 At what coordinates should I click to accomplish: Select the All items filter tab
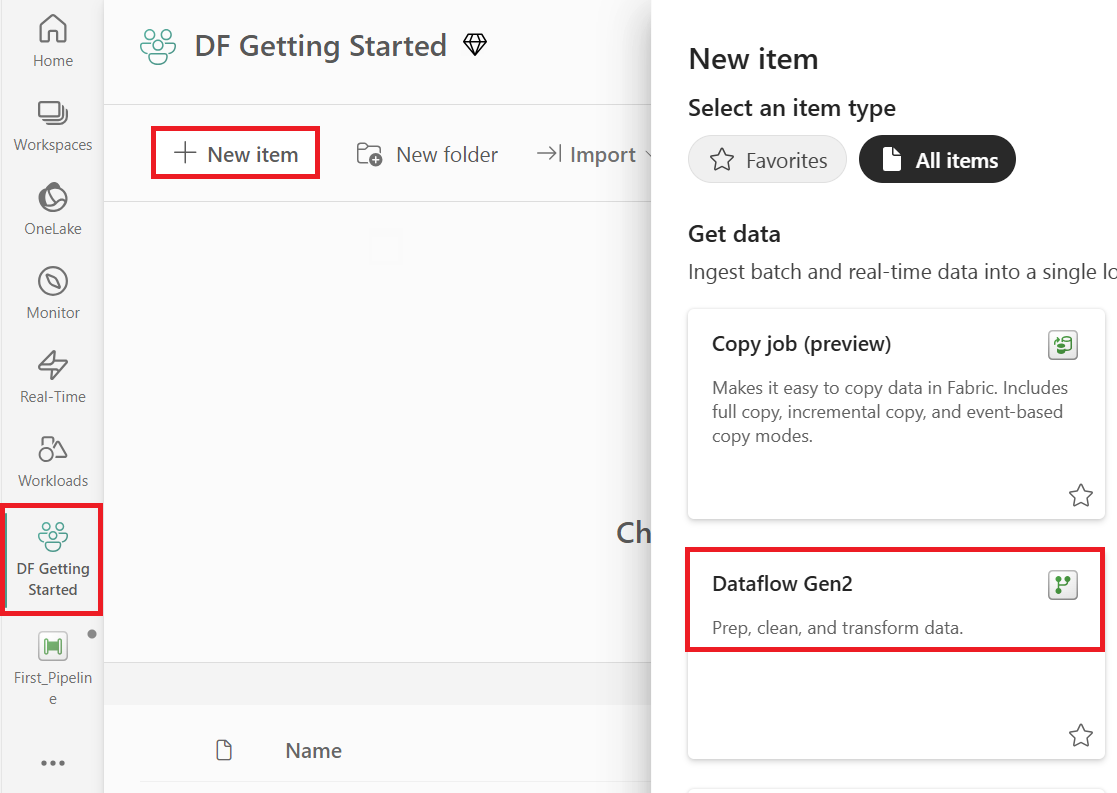(937, 159)
